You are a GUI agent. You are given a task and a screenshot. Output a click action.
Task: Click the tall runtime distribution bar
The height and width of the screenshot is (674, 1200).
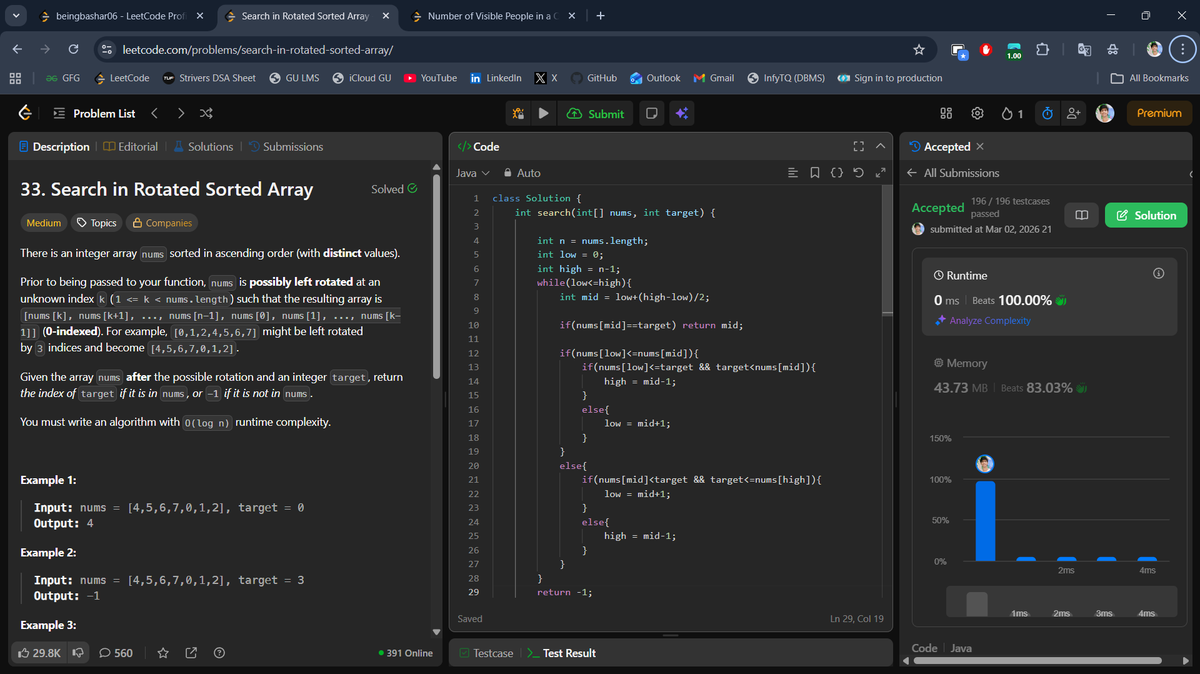pyautogui.click(x=985, y=521)
